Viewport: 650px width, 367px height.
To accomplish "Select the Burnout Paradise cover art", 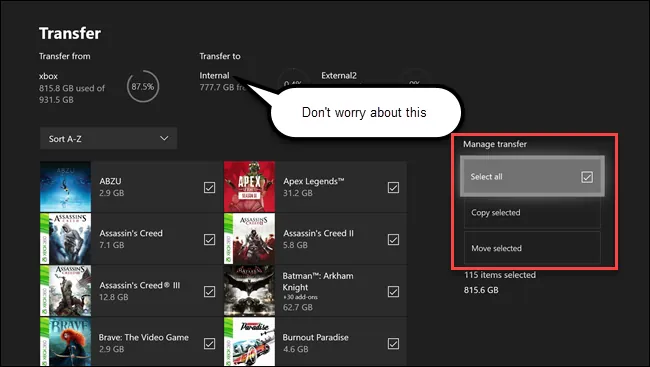I will pyautogui.click(x=250, y=342).
